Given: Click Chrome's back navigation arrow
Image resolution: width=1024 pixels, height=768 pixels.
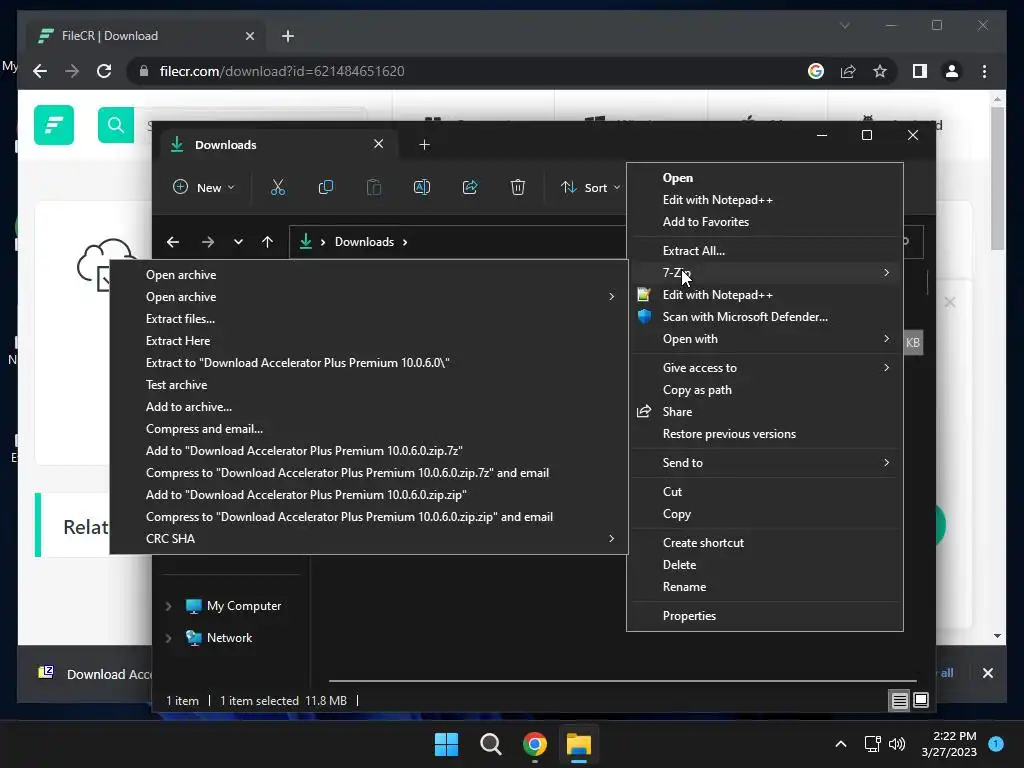Looking at the screenshot, I should click(40, 71).
